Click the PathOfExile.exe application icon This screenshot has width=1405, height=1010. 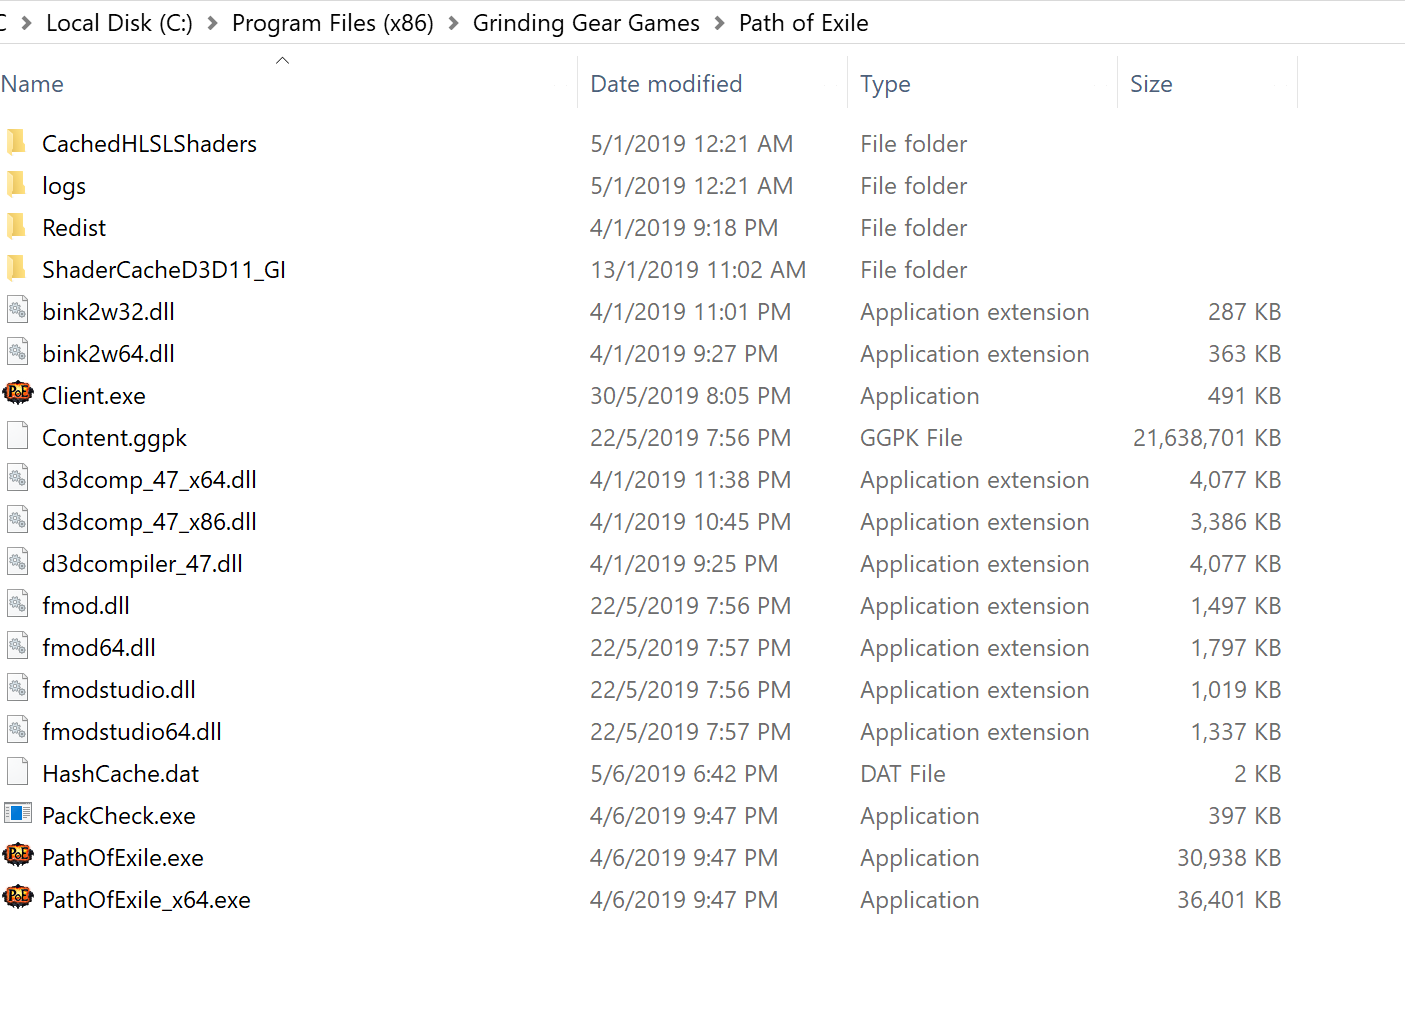[18, 856]
